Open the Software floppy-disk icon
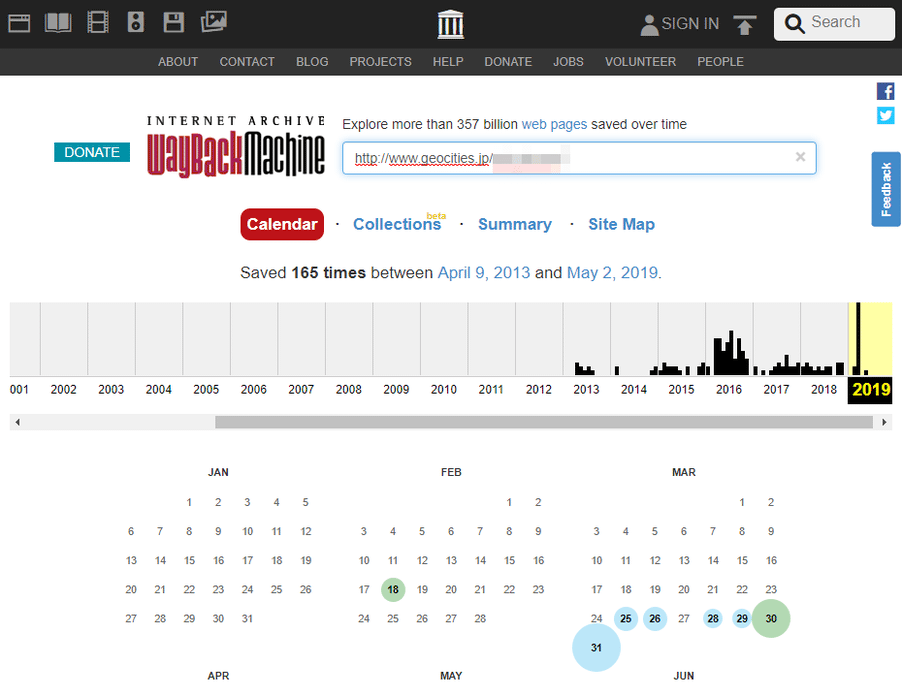This screenshot has width=902, height=696. [174, 22]
